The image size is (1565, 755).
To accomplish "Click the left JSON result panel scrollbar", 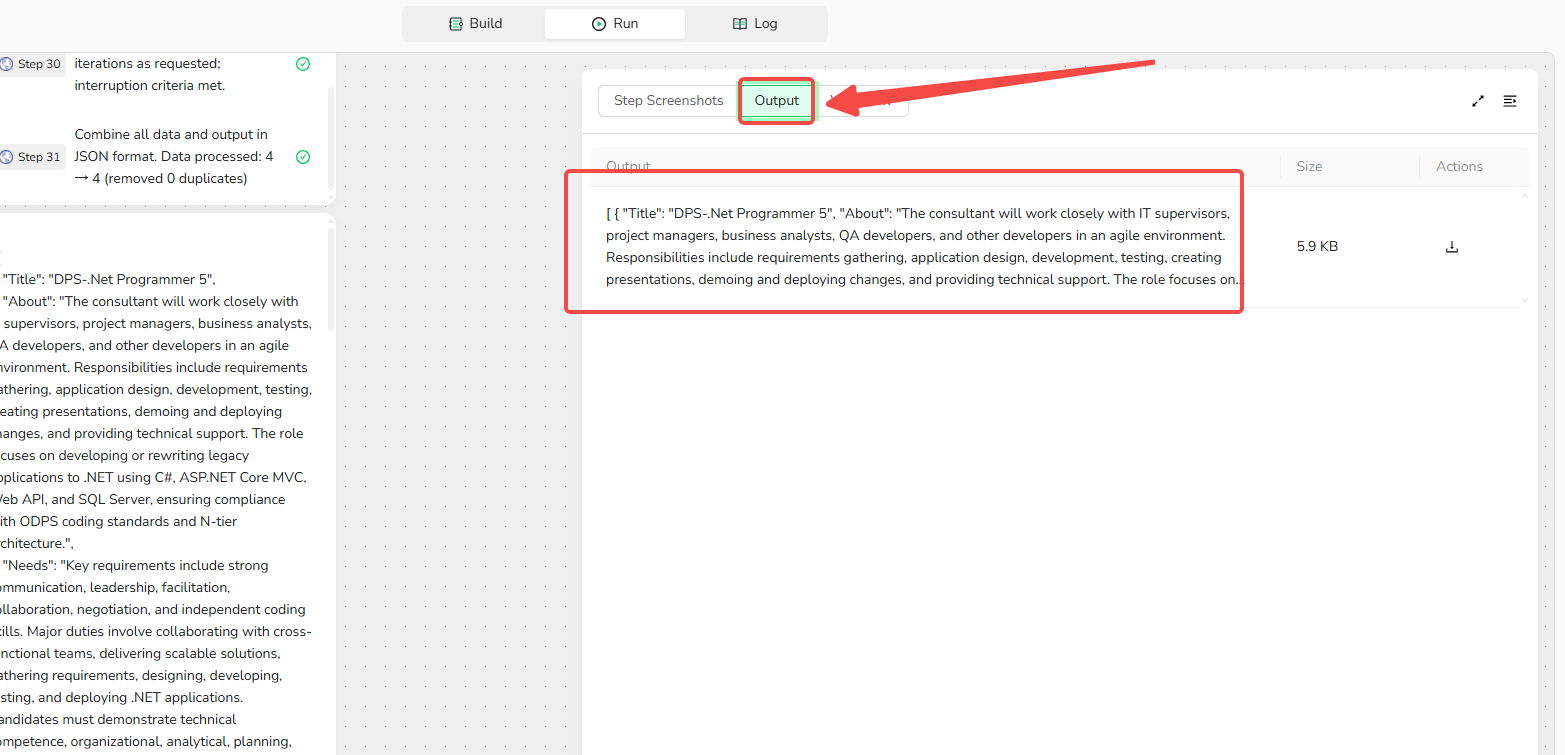I will coord(331,280).
